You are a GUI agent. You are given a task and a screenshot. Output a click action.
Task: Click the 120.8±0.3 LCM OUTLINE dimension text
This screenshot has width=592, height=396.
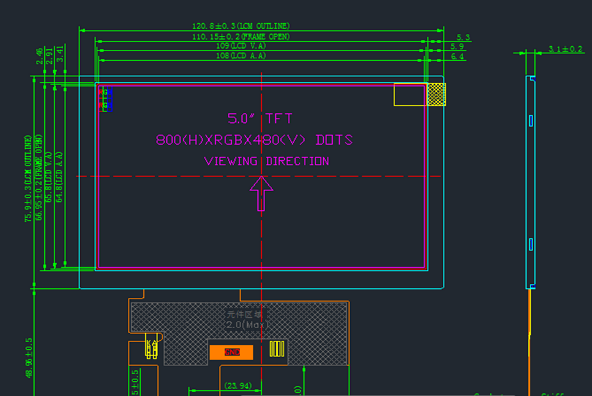click(241, 26)
